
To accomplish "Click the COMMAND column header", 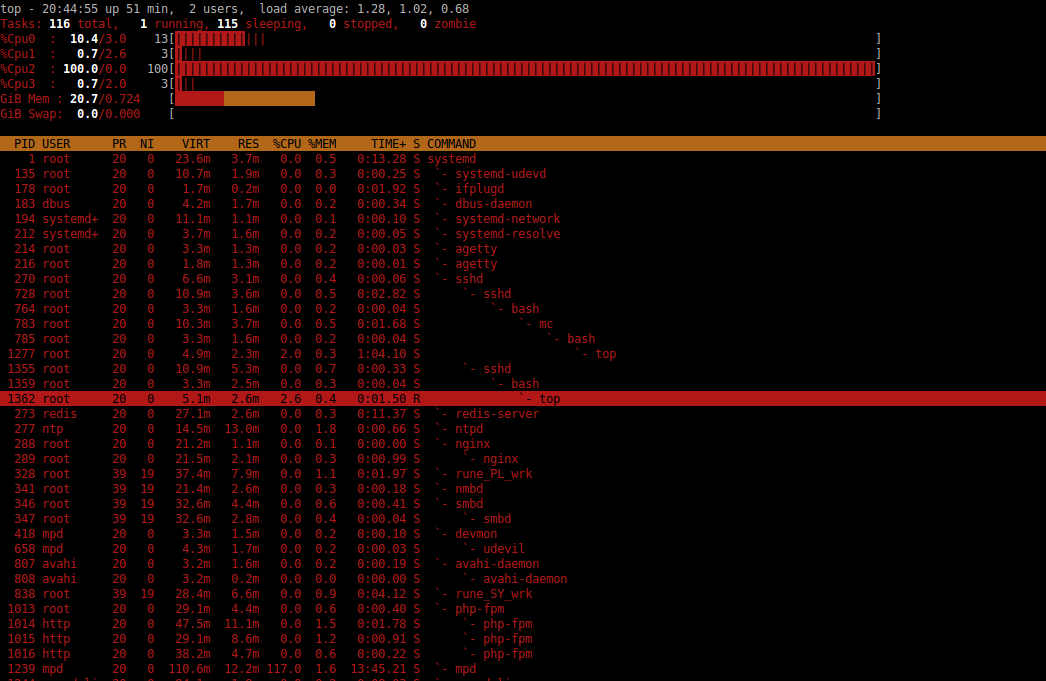I will tap(452, 144).
